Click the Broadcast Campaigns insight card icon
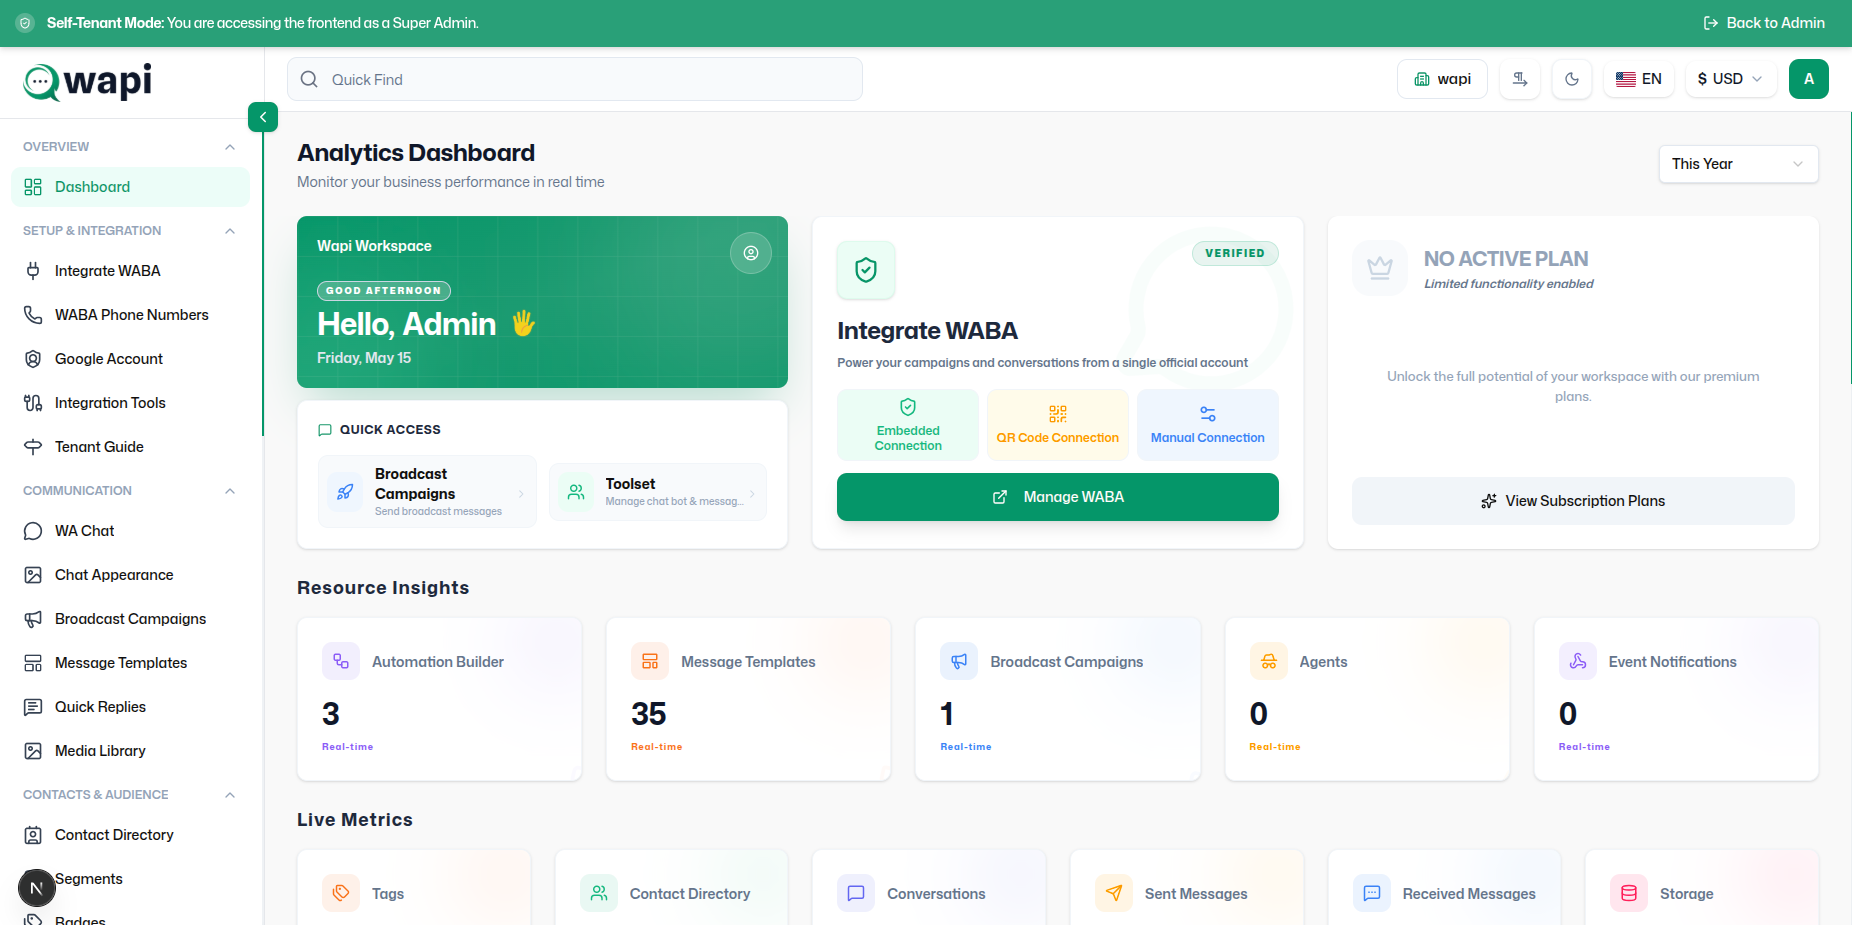The image size is (1852, 925). pos(959,661)
